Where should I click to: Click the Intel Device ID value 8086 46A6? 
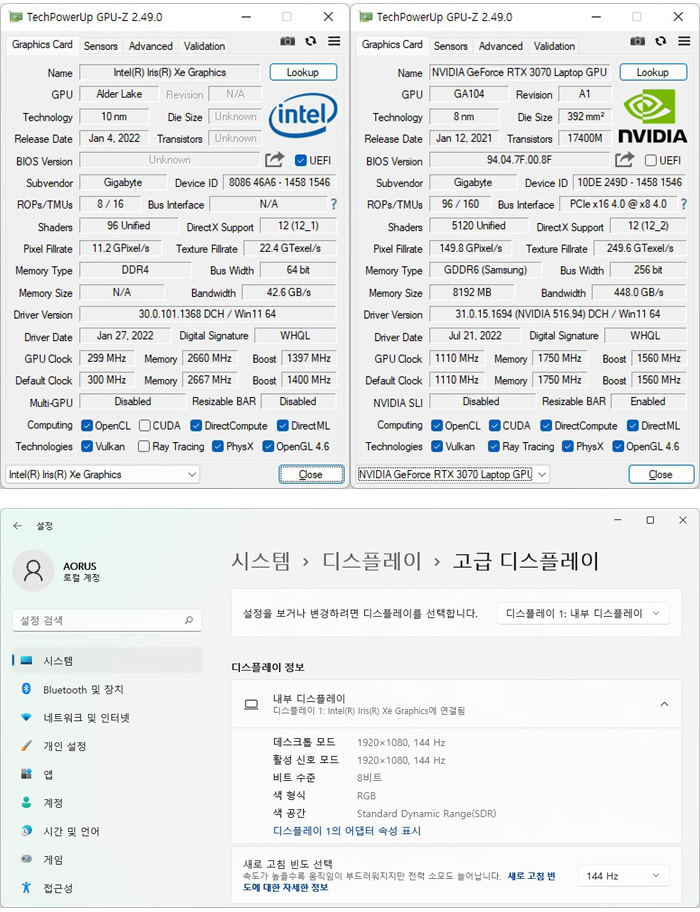(279, 182)
